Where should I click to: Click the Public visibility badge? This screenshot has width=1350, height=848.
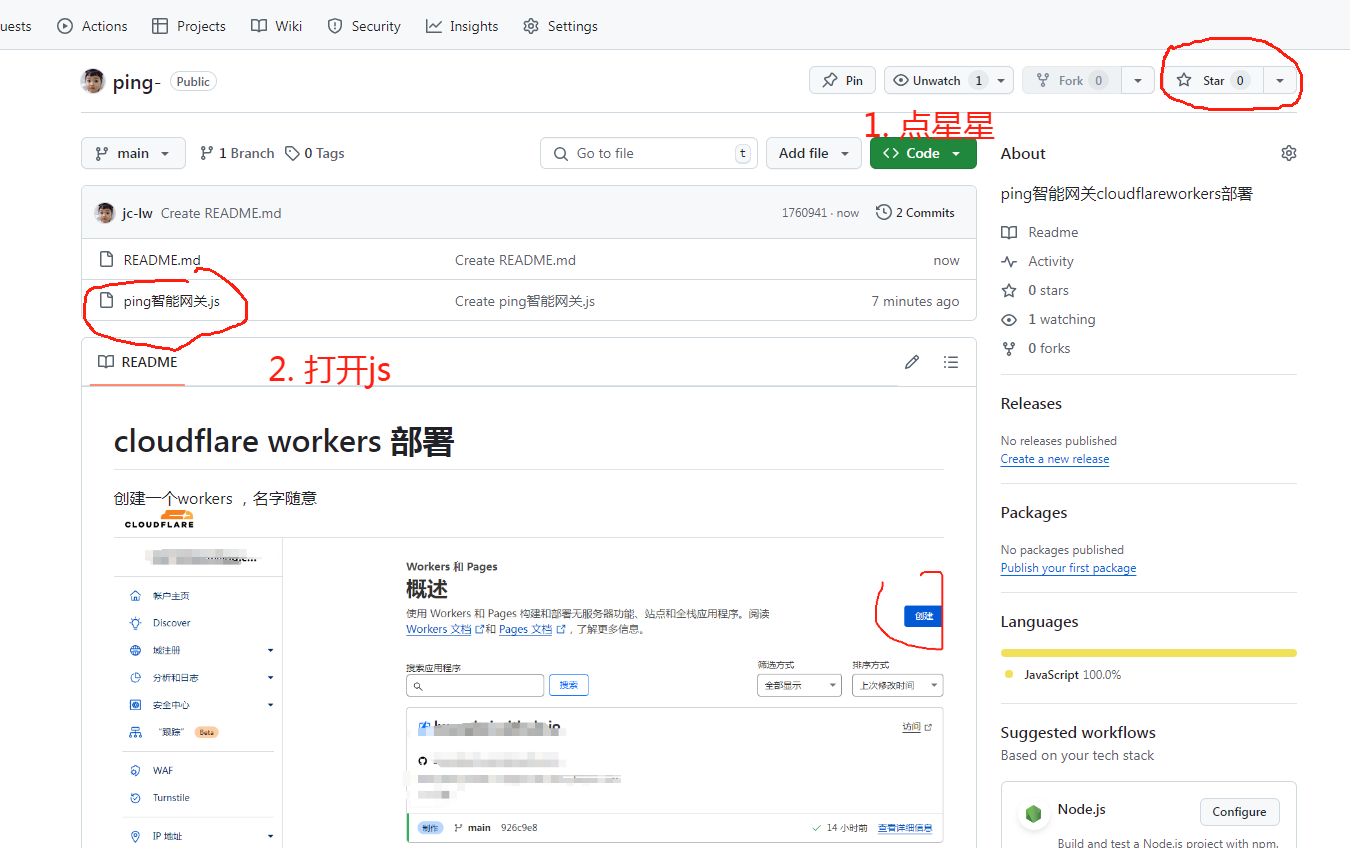[193, 82]
